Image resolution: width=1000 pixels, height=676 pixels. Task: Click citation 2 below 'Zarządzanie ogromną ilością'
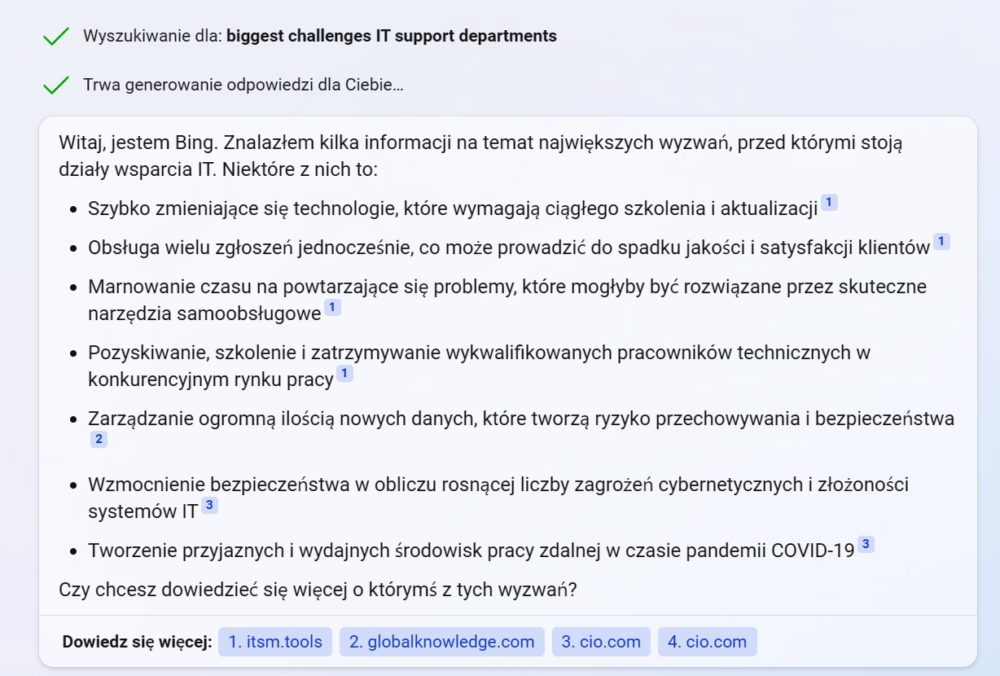click(x=99, y=439)
